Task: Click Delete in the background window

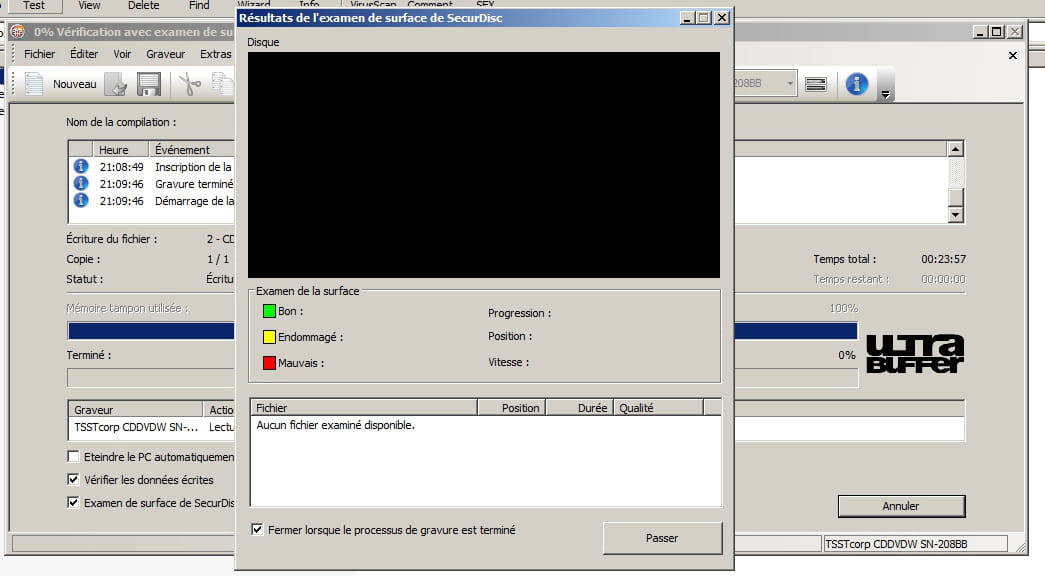Action: pos(143,5)
